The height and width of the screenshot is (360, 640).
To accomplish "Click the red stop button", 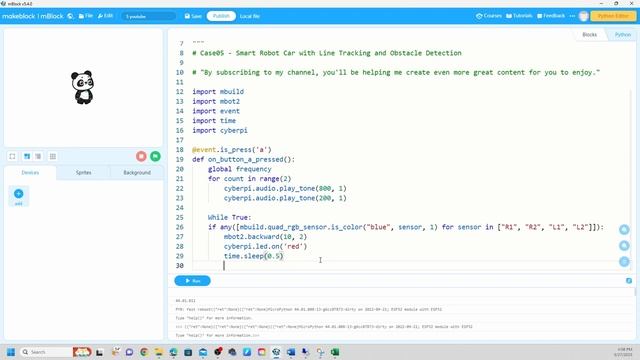I will (141, 156).
